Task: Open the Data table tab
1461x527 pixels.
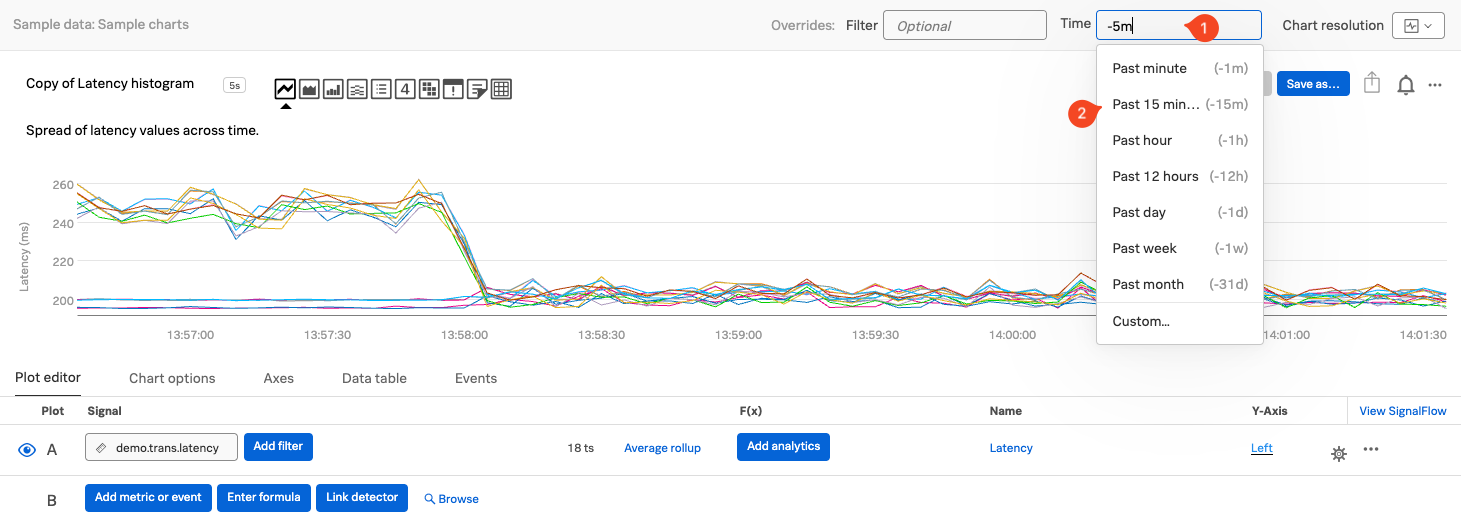Action: 374,378
